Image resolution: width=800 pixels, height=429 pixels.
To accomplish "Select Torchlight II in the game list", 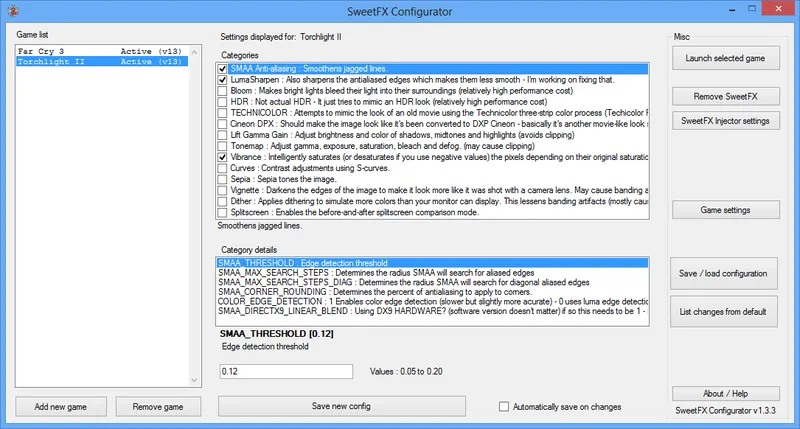I will 102,61.
